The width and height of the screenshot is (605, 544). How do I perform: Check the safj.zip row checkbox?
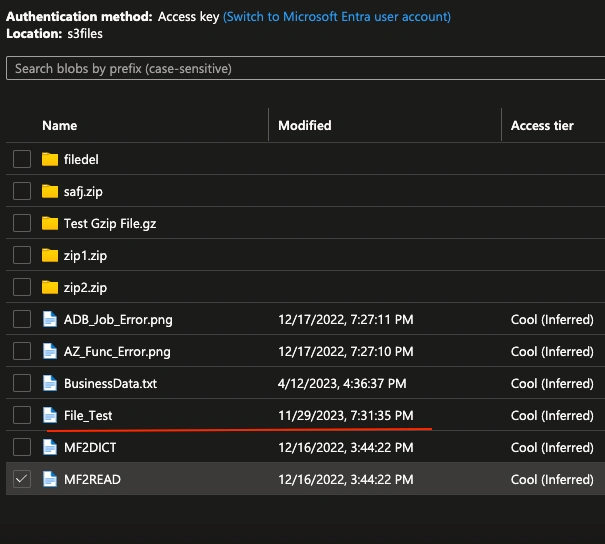[x=22, y=191]
